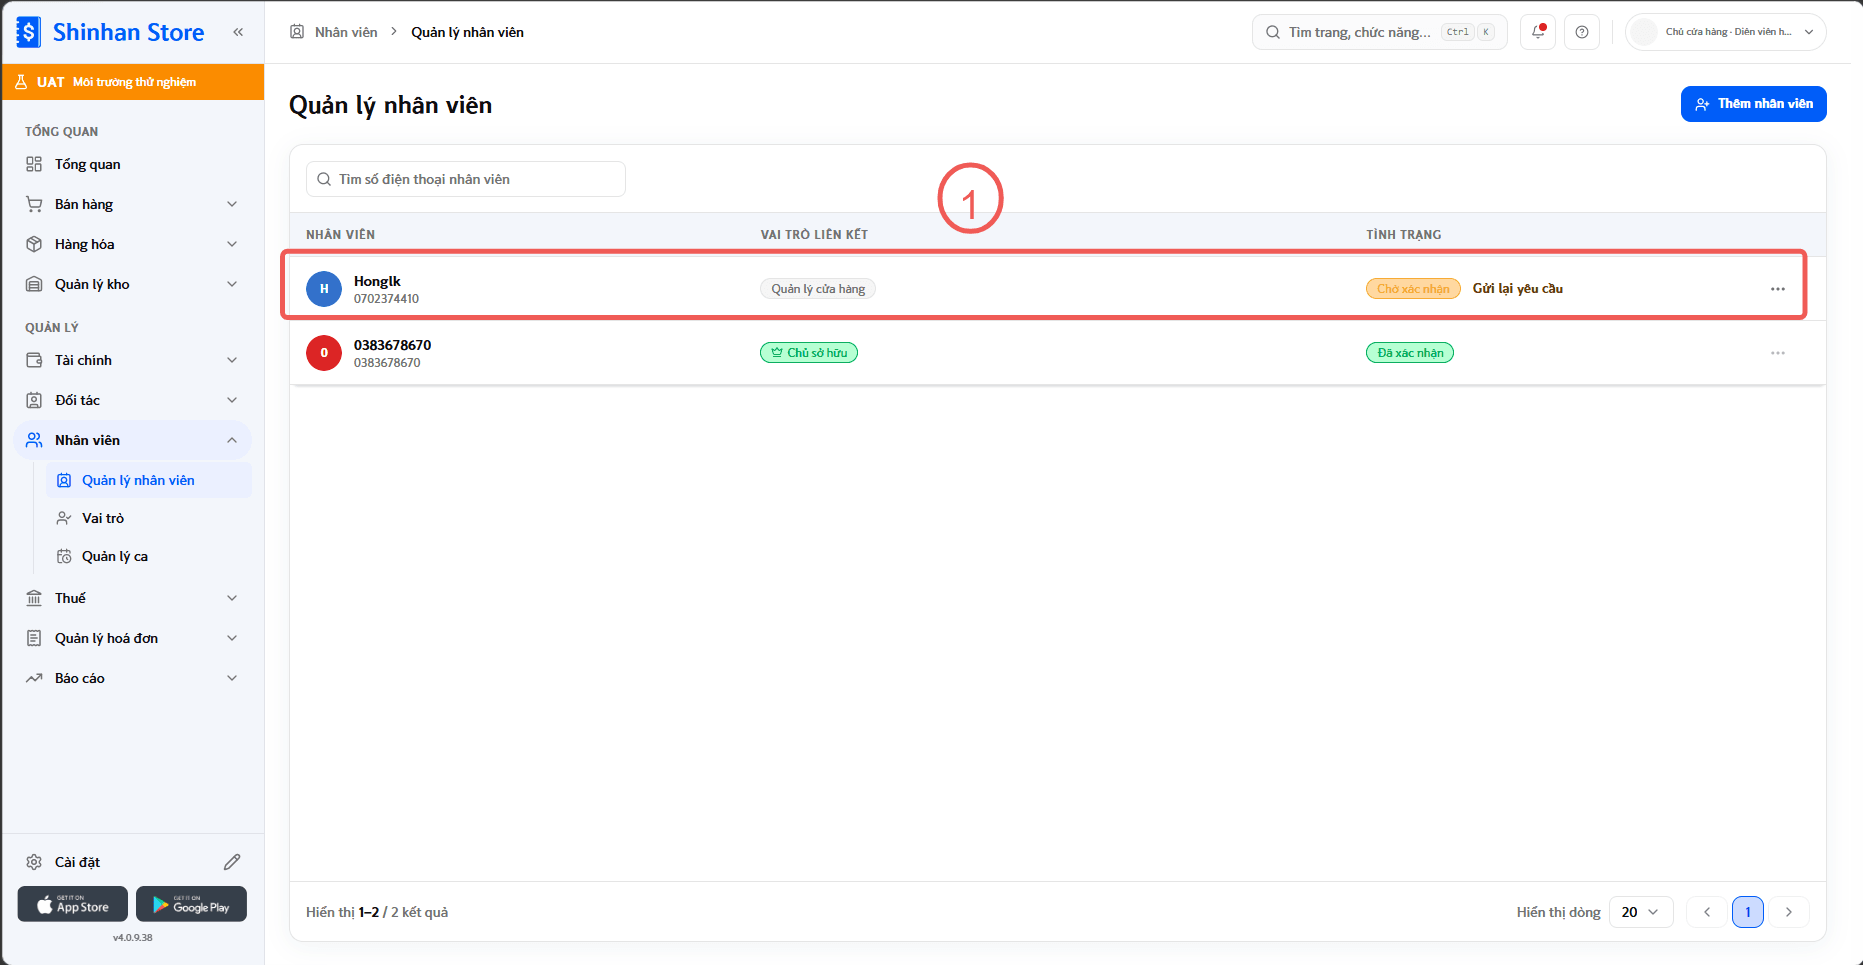
Task: Open the three-dot menu for Honglk
Action: click(1778, 289)
